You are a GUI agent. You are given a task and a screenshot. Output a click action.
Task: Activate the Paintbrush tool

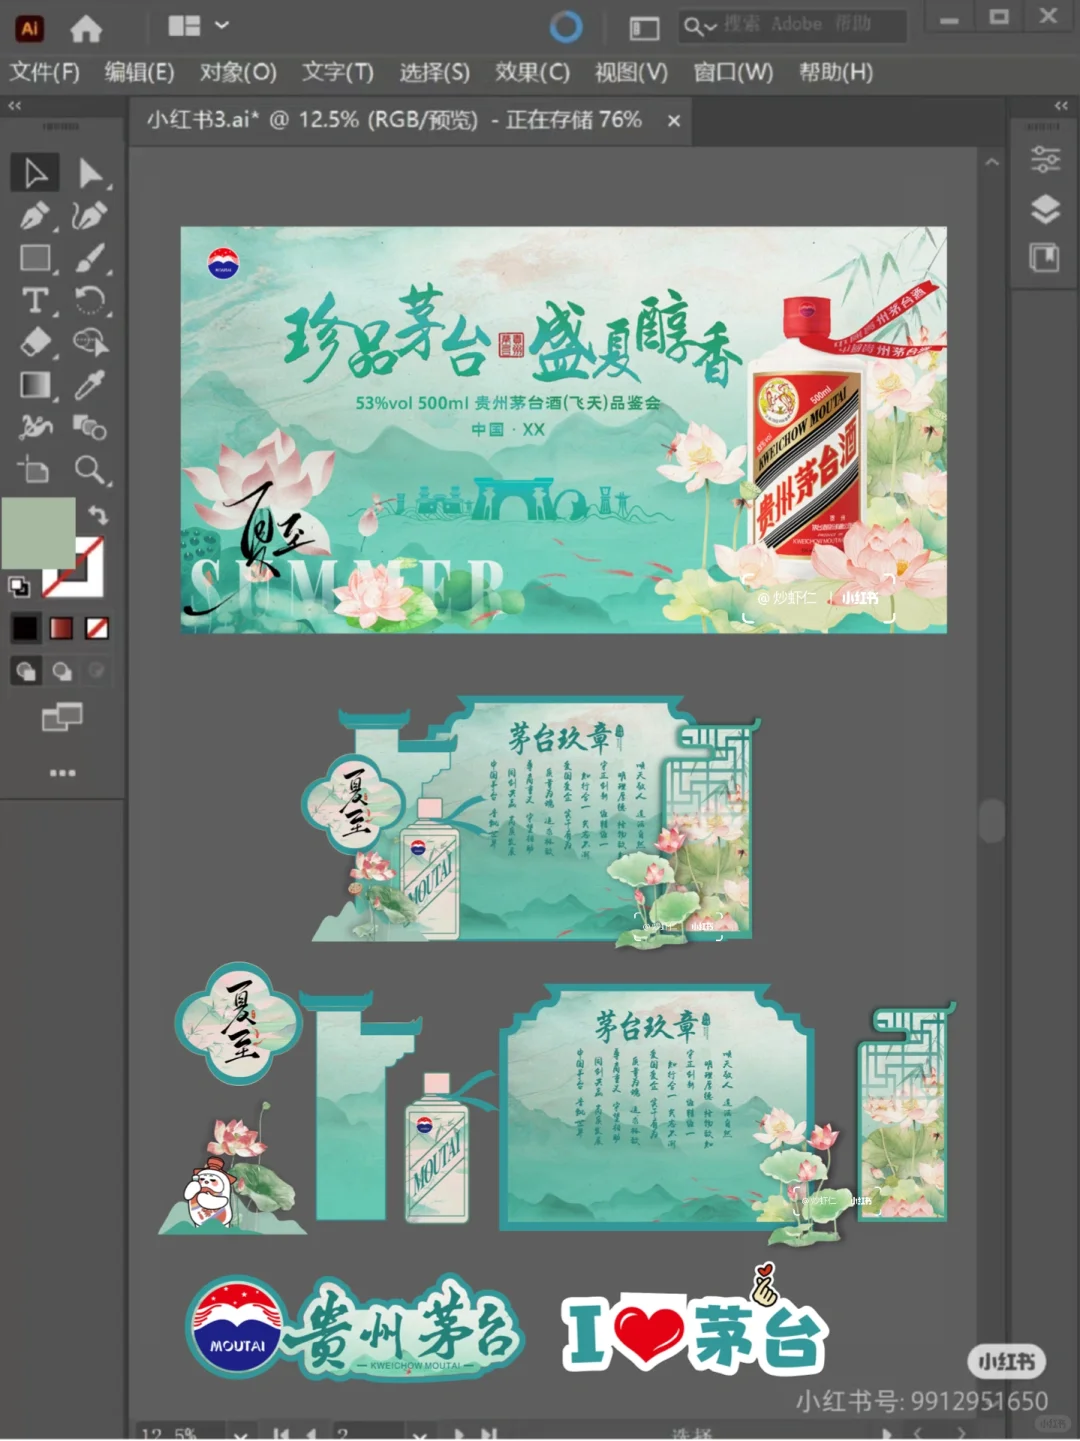[x=91, y=258]
